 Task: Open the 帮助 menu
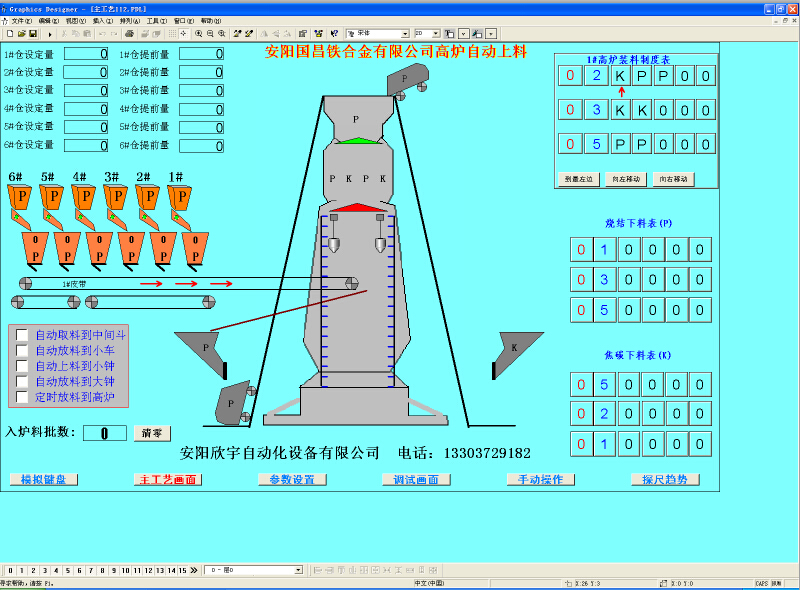pyautogui.click(x=211, y=21)
